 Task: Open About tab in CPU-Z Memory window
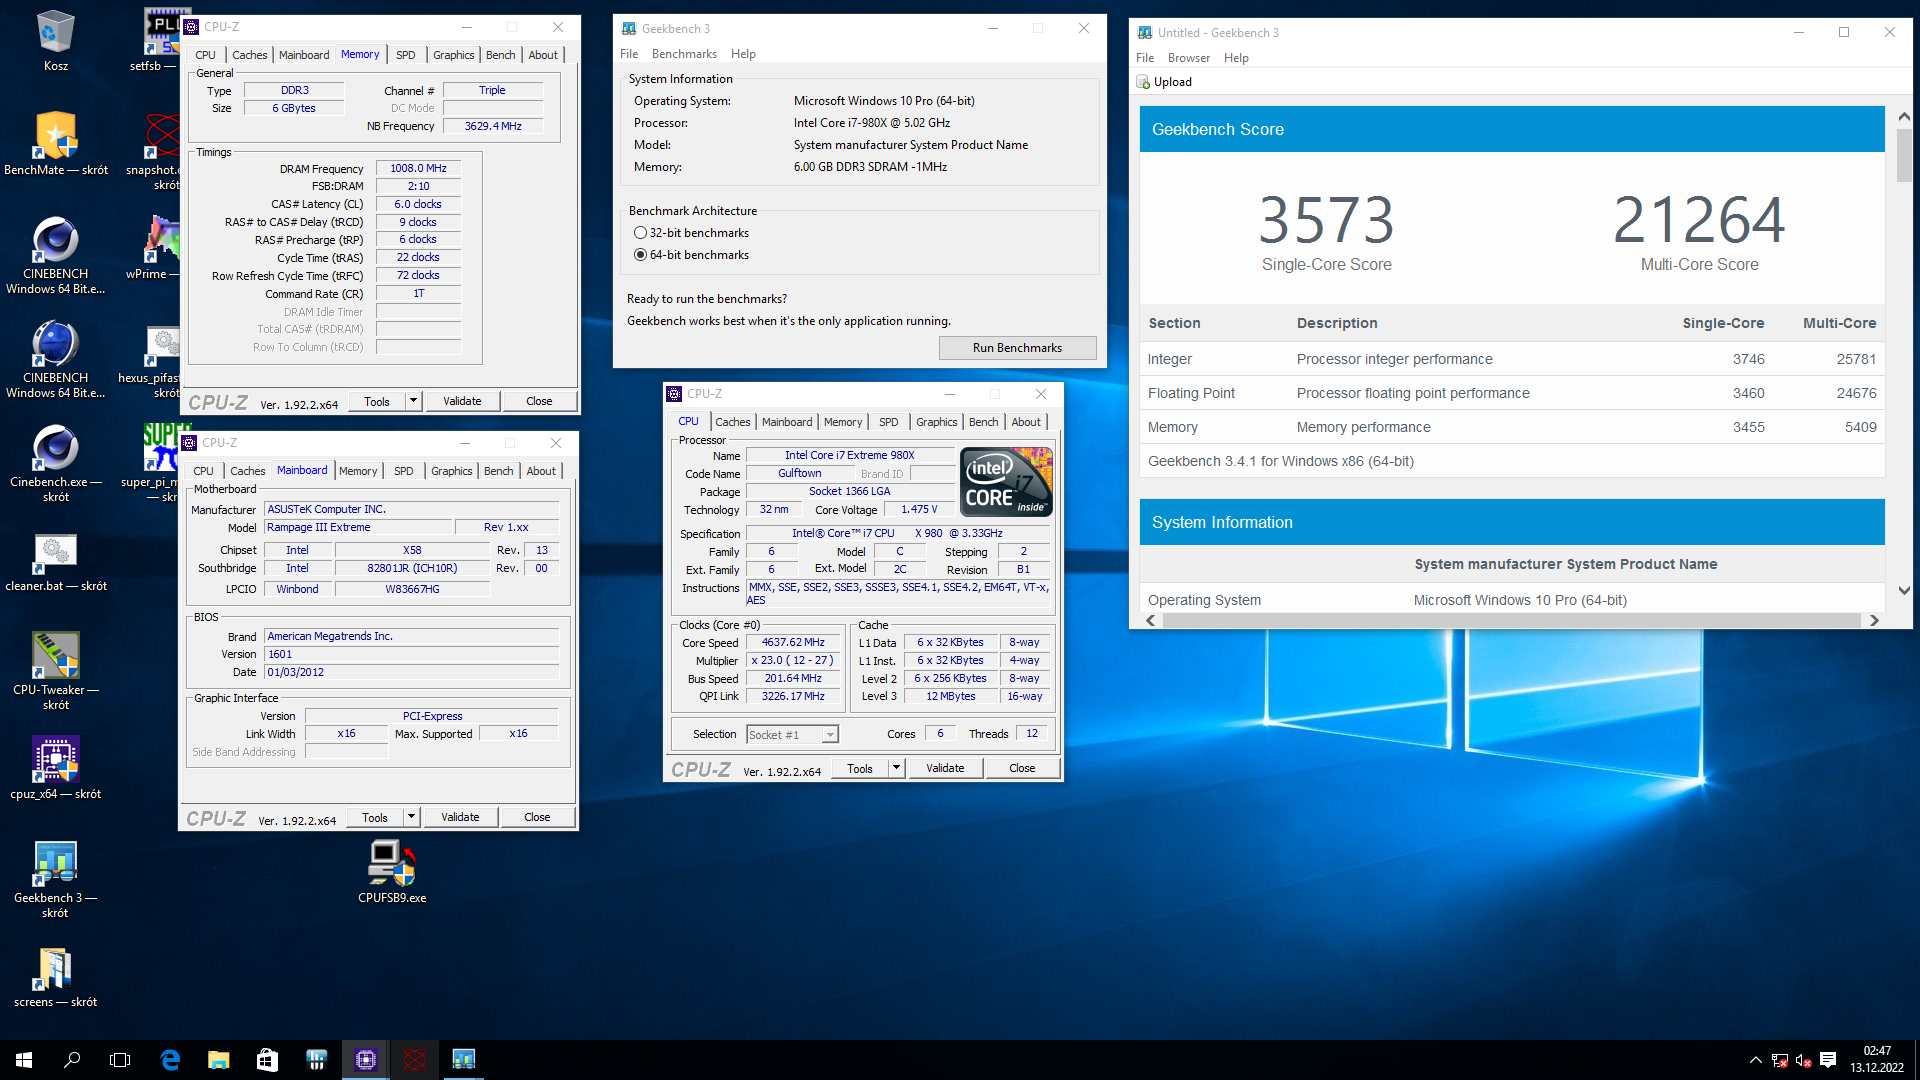pyautogui.click(x=543, y=55)
